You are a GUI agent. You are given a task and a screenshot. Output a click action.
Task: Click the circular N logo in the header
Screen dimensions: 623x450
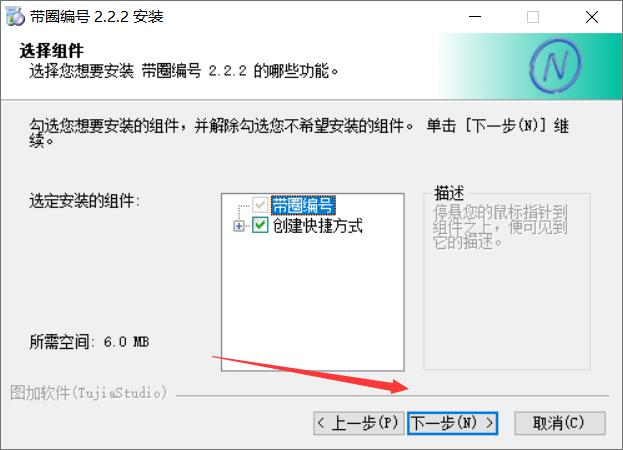click(x=555, y=66)
